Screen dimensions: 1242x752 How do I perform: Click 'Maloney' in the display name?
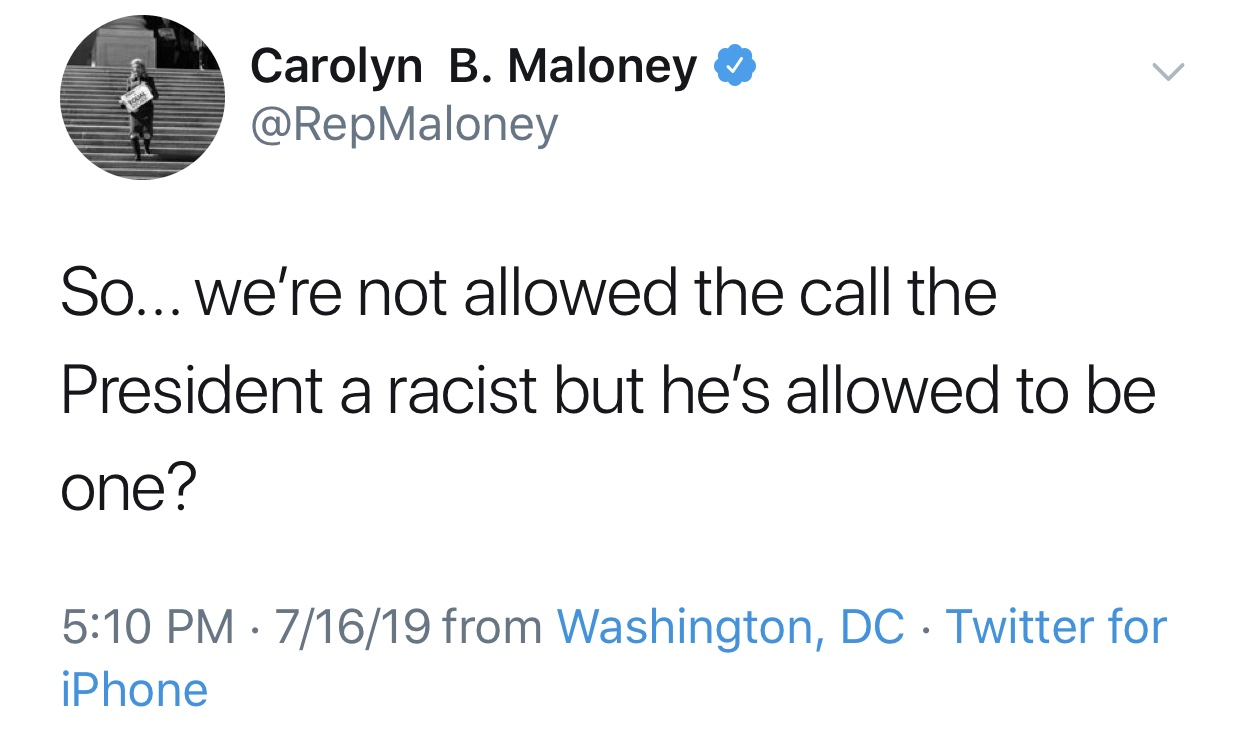pos(602,68)
